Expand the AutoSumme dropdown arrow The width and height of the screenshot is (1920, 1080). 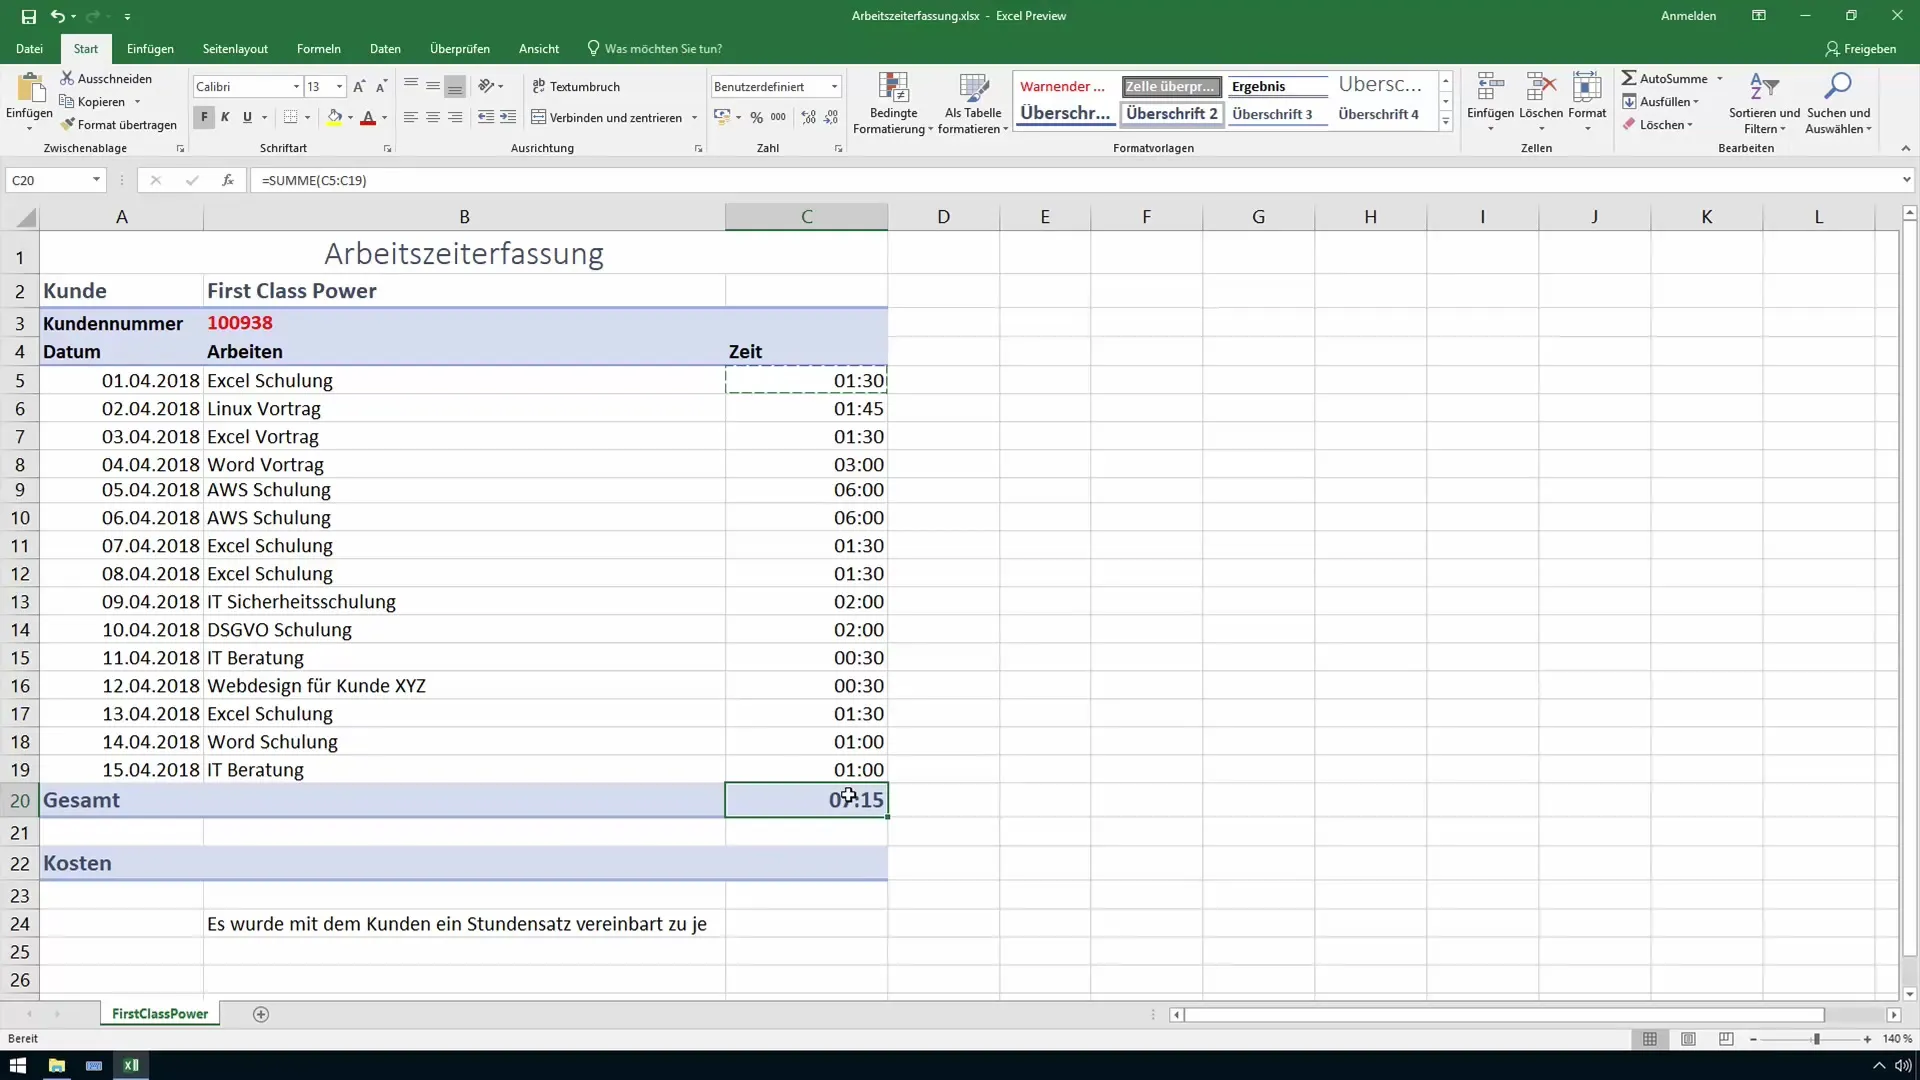1720,78
